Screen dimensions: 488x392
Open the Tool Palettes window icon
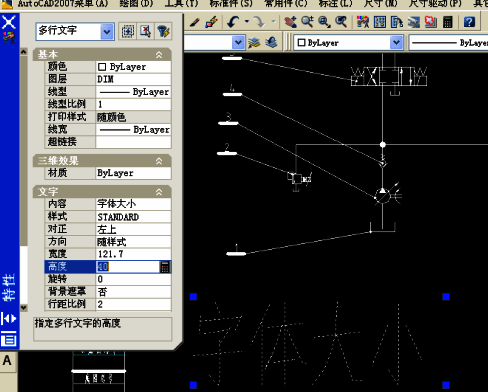pyautogui.click(x=397, y=22)
